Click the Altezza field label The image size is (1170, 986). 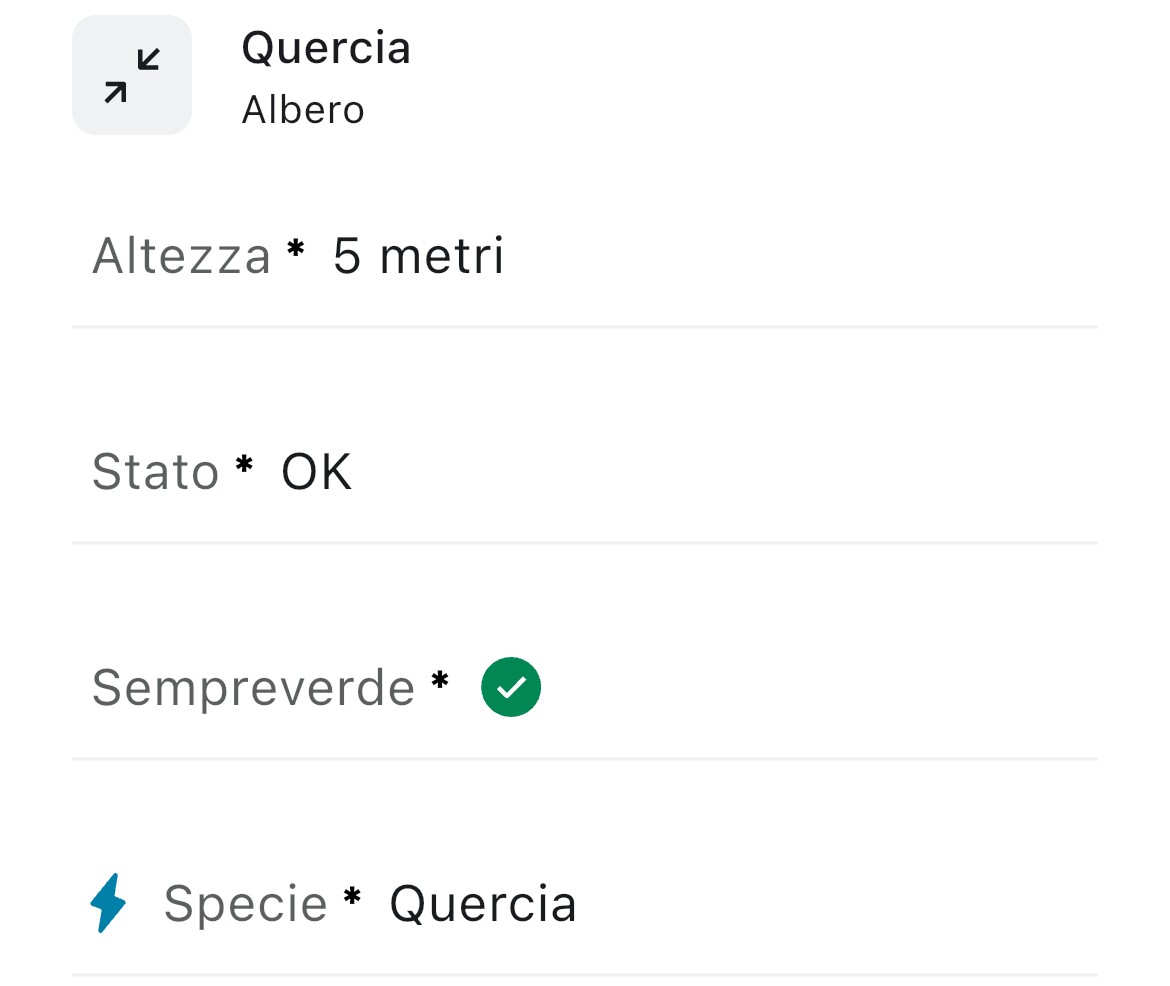(x=181, y=256)
